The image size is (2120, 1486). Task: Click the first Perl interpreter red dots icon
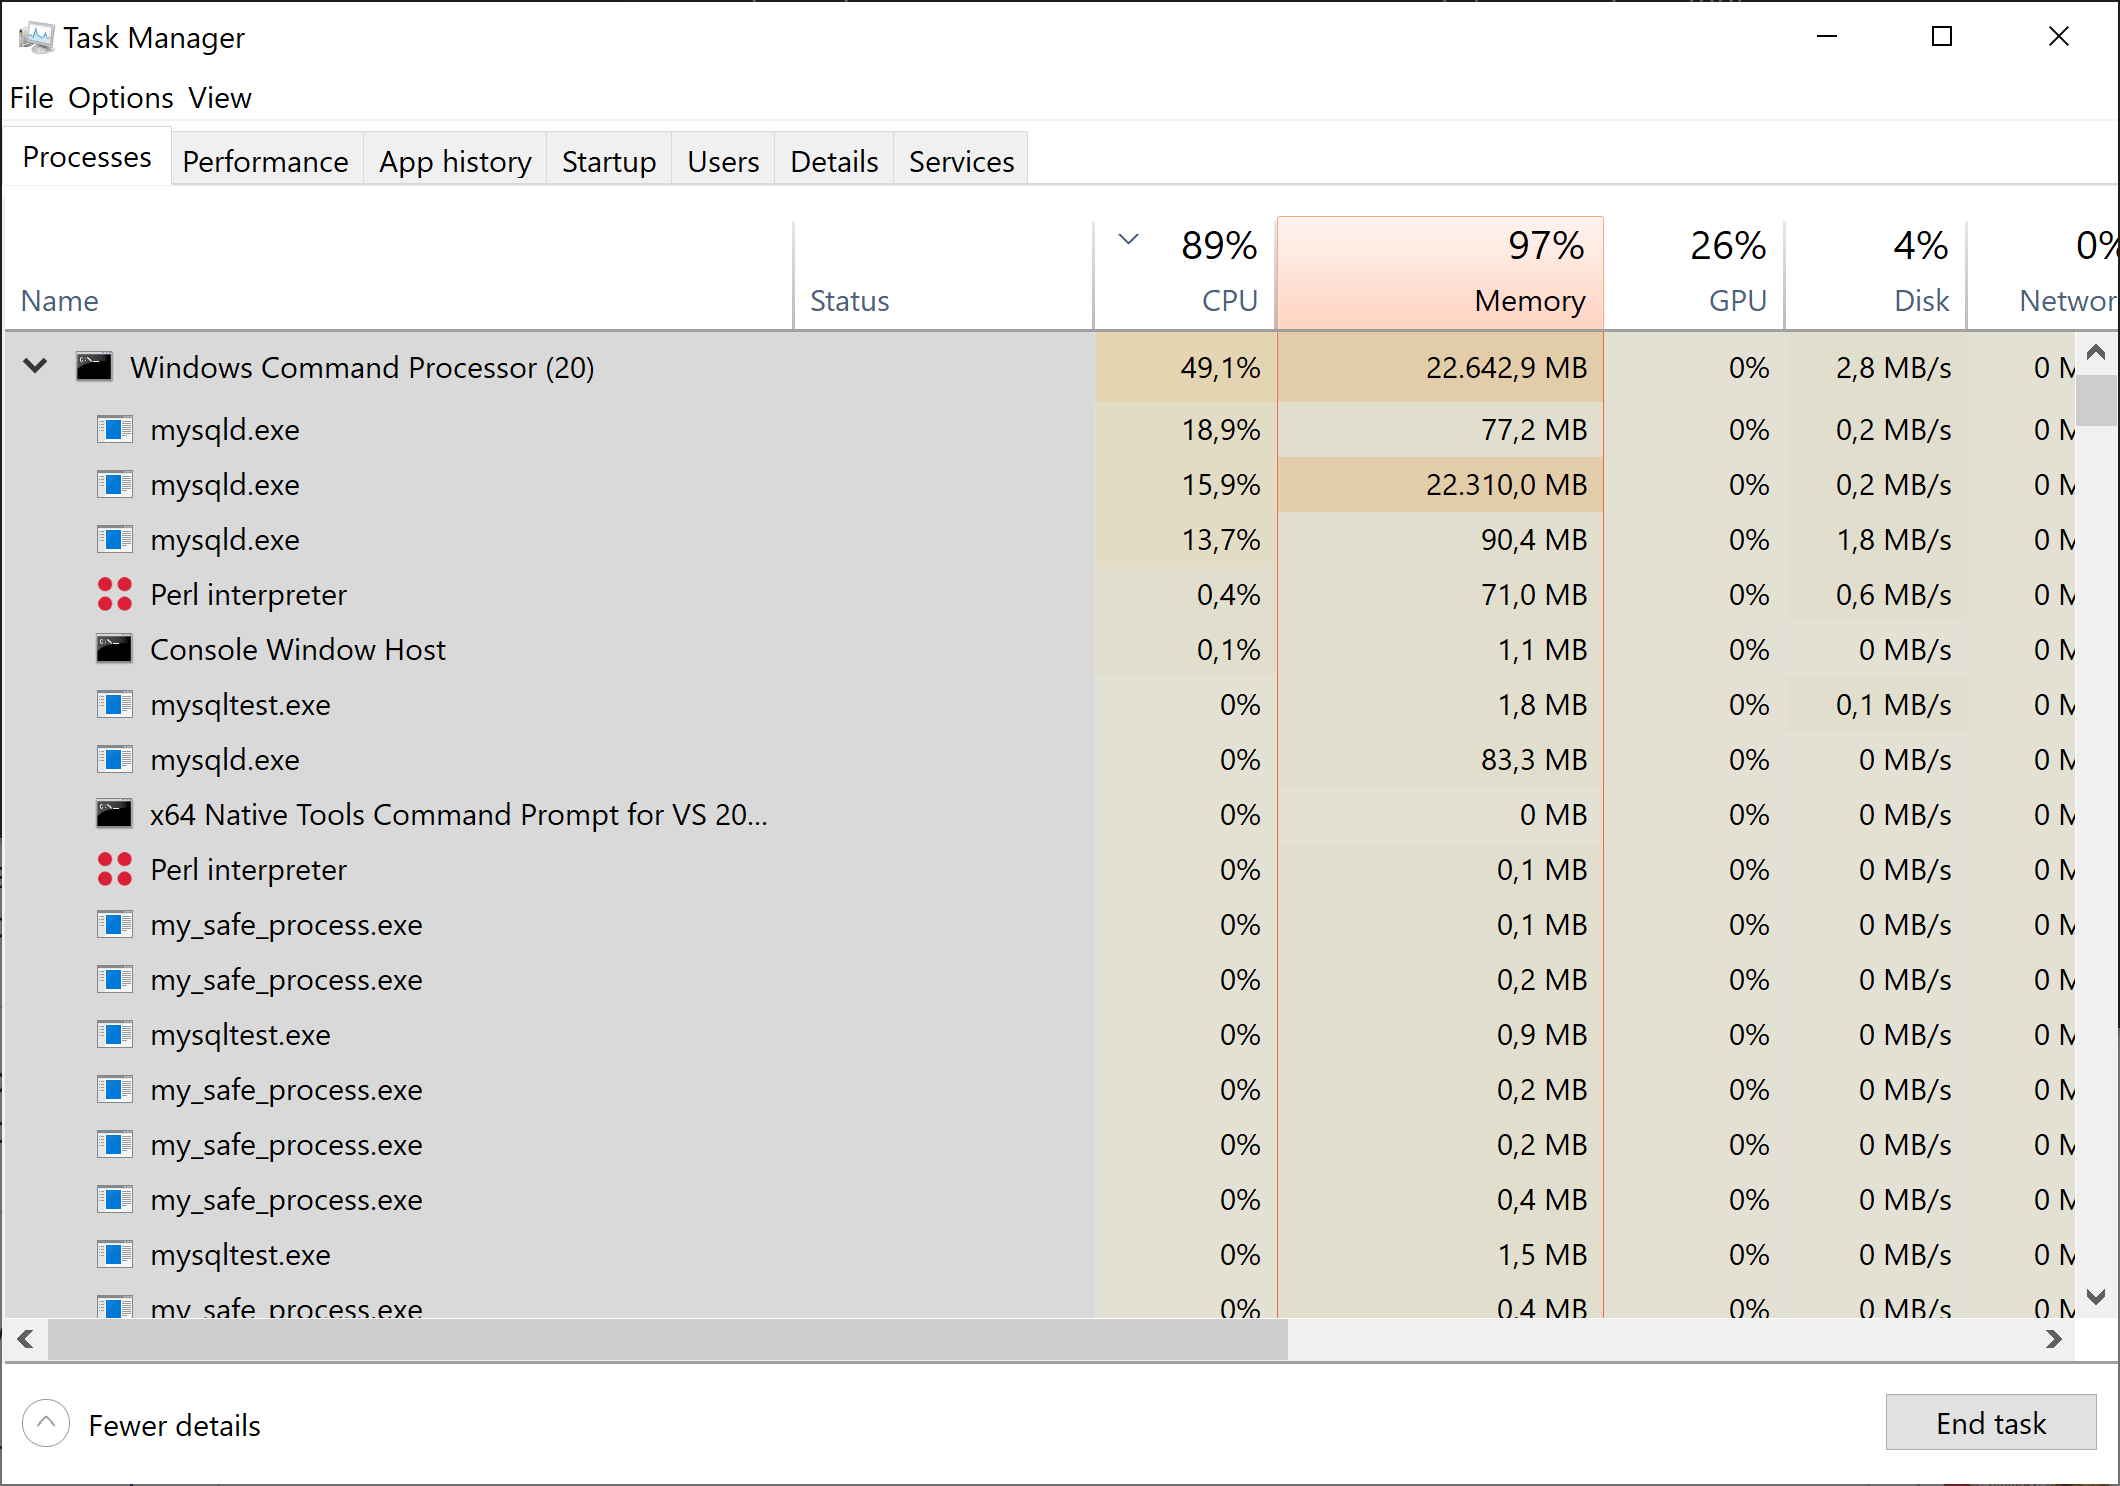coord(115,594)
